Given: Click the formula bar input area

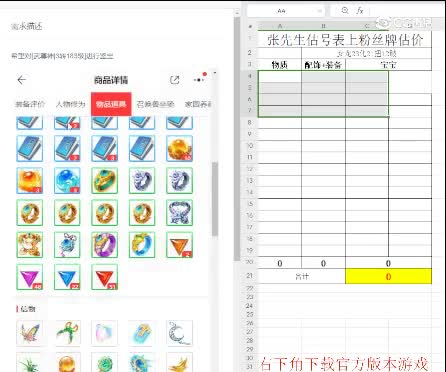Looking at the screenshot, I should click(405, 11).
